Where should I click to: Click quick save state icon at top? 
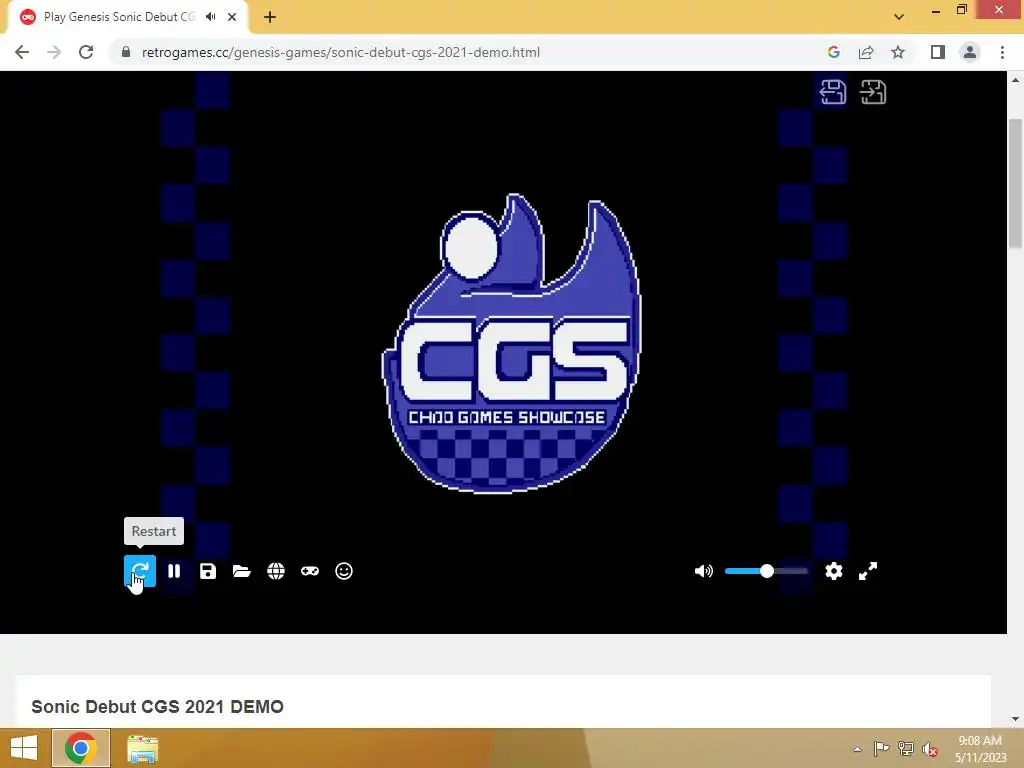pos(833,92)
